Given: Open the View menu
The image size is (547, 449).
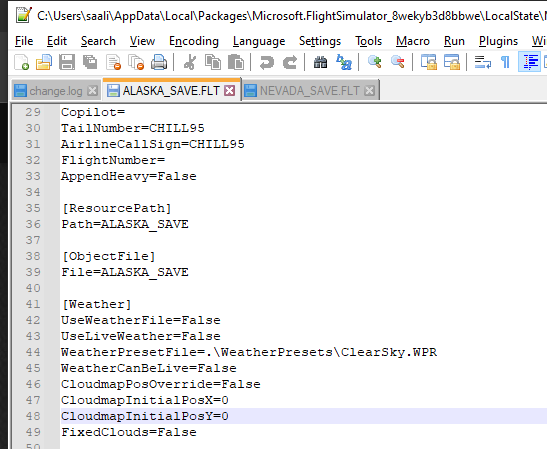Looking at the screenshot, I should pos(142,41).
